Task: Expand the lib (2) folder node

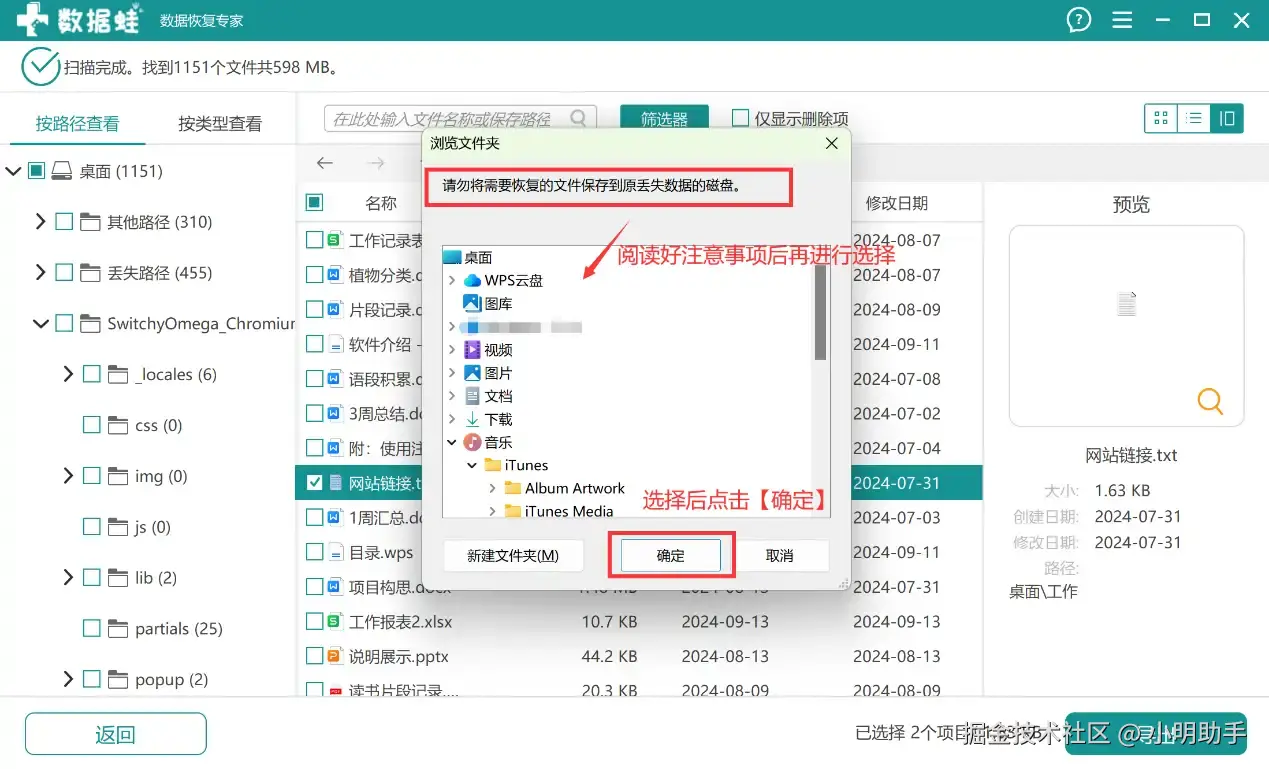Action: coord(68,577)
